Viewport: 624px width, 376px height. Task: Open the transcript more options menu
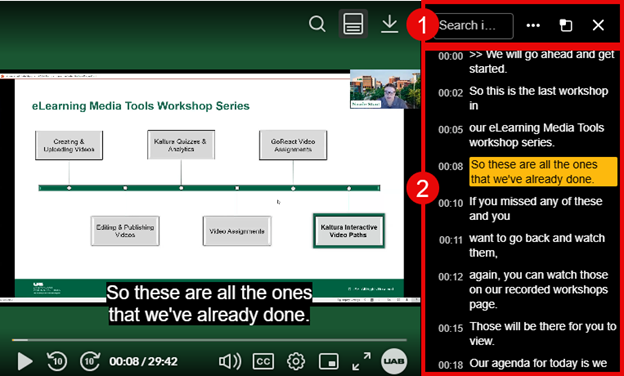[x=533, y=25]
